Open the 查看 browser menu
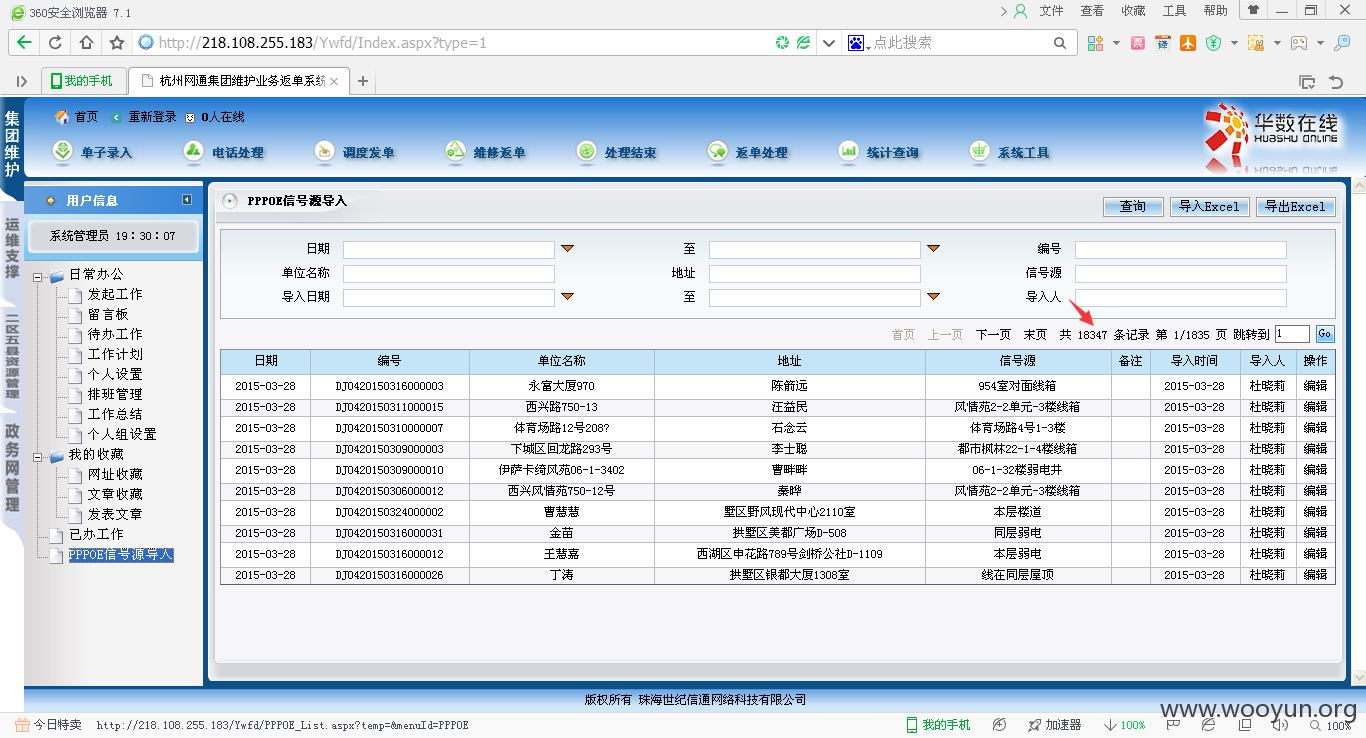Screen dimensions: 1366x738 pos(1092,11)
